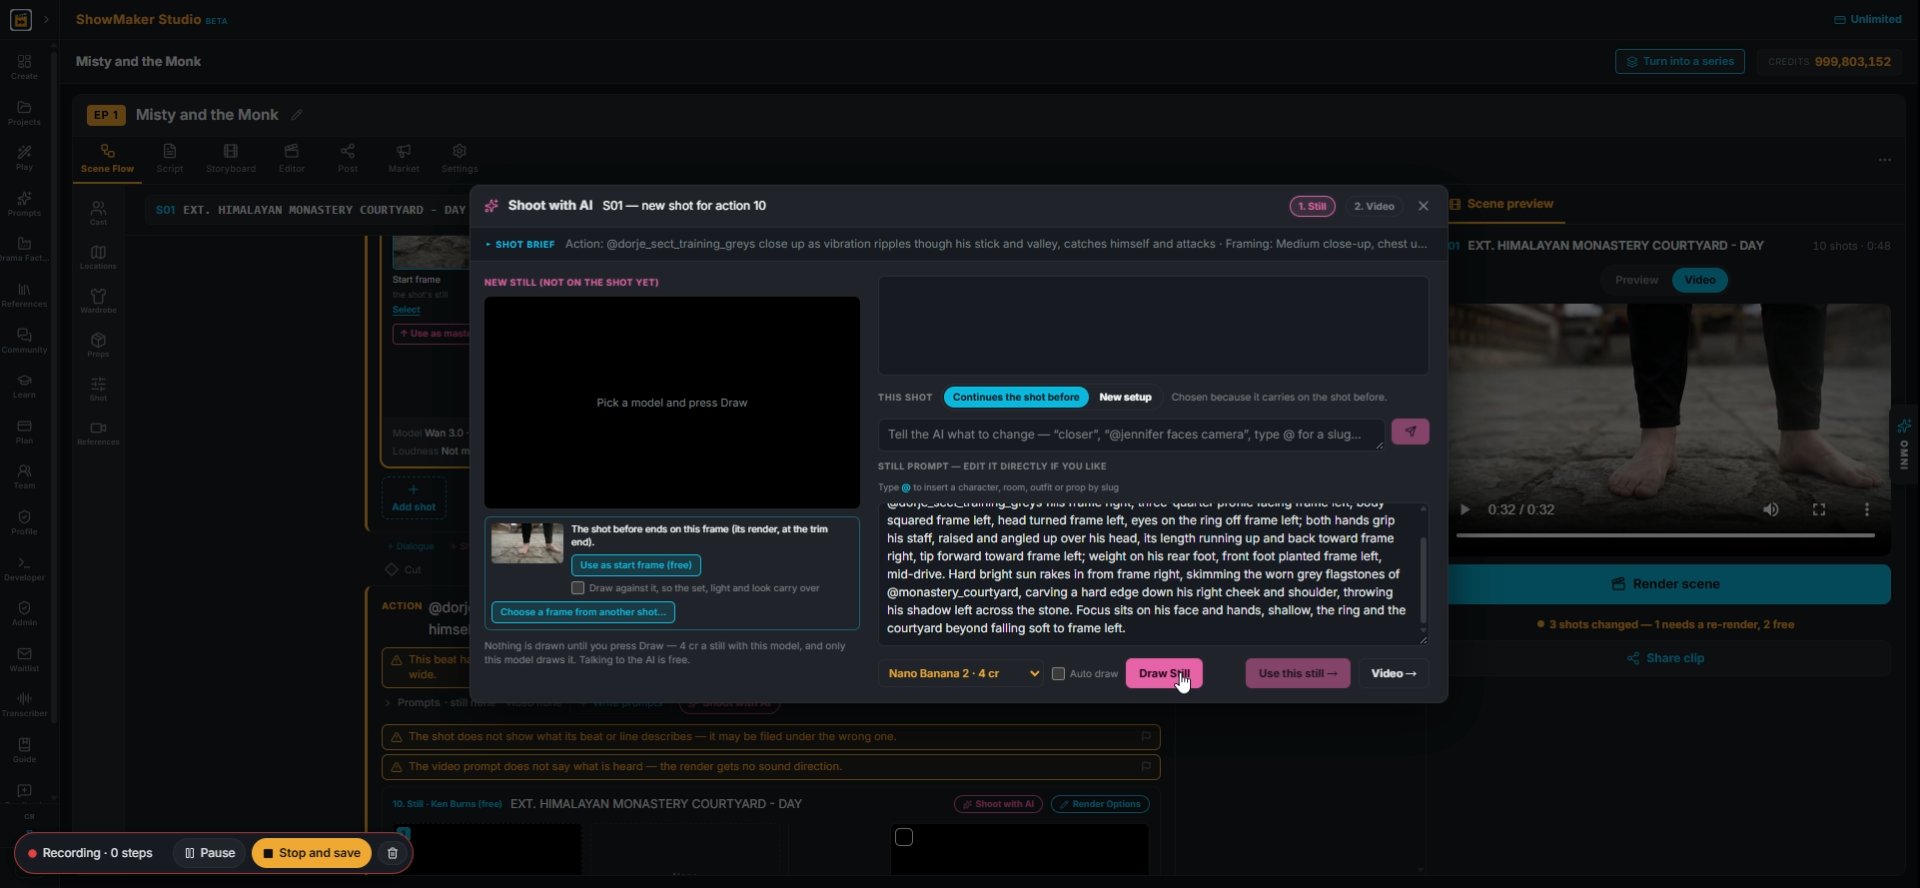Delete the recording with trash icon

coord(392,853)
